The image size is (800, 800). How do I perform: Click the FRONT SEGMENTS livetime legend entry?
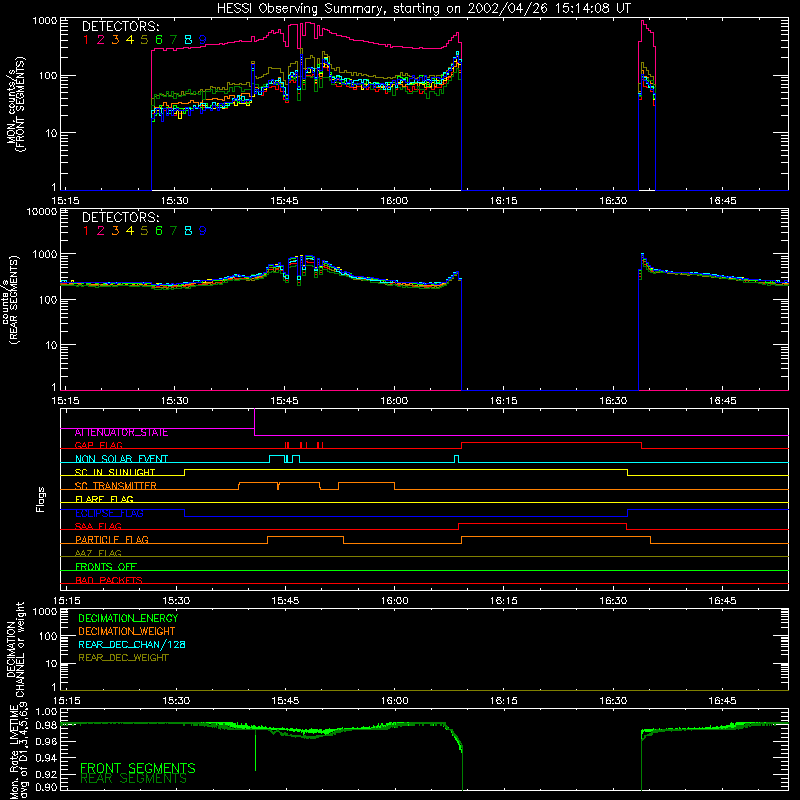[x=138, y=768]
